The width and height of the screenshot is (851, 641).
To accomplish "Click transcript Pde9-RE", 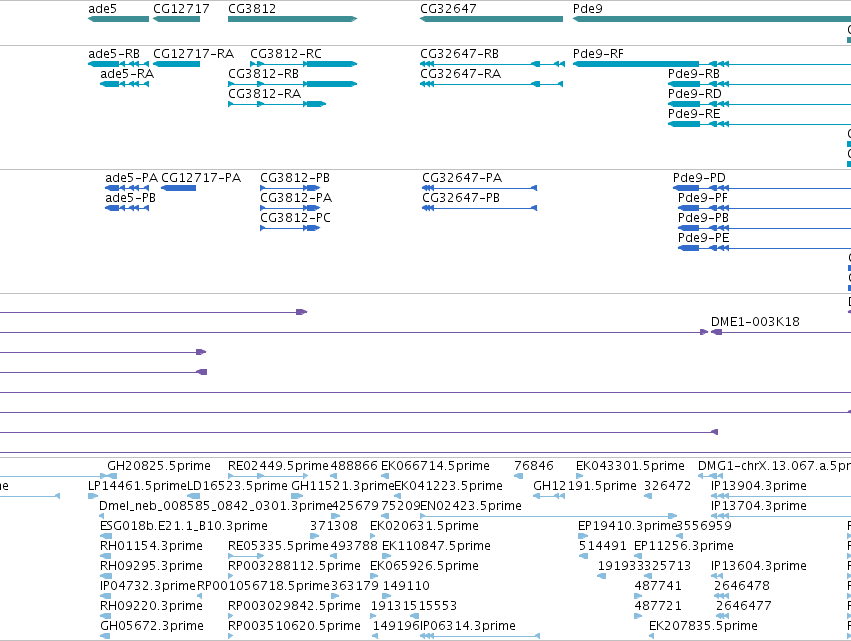I will pyautogui.click(x=759, y=124).
